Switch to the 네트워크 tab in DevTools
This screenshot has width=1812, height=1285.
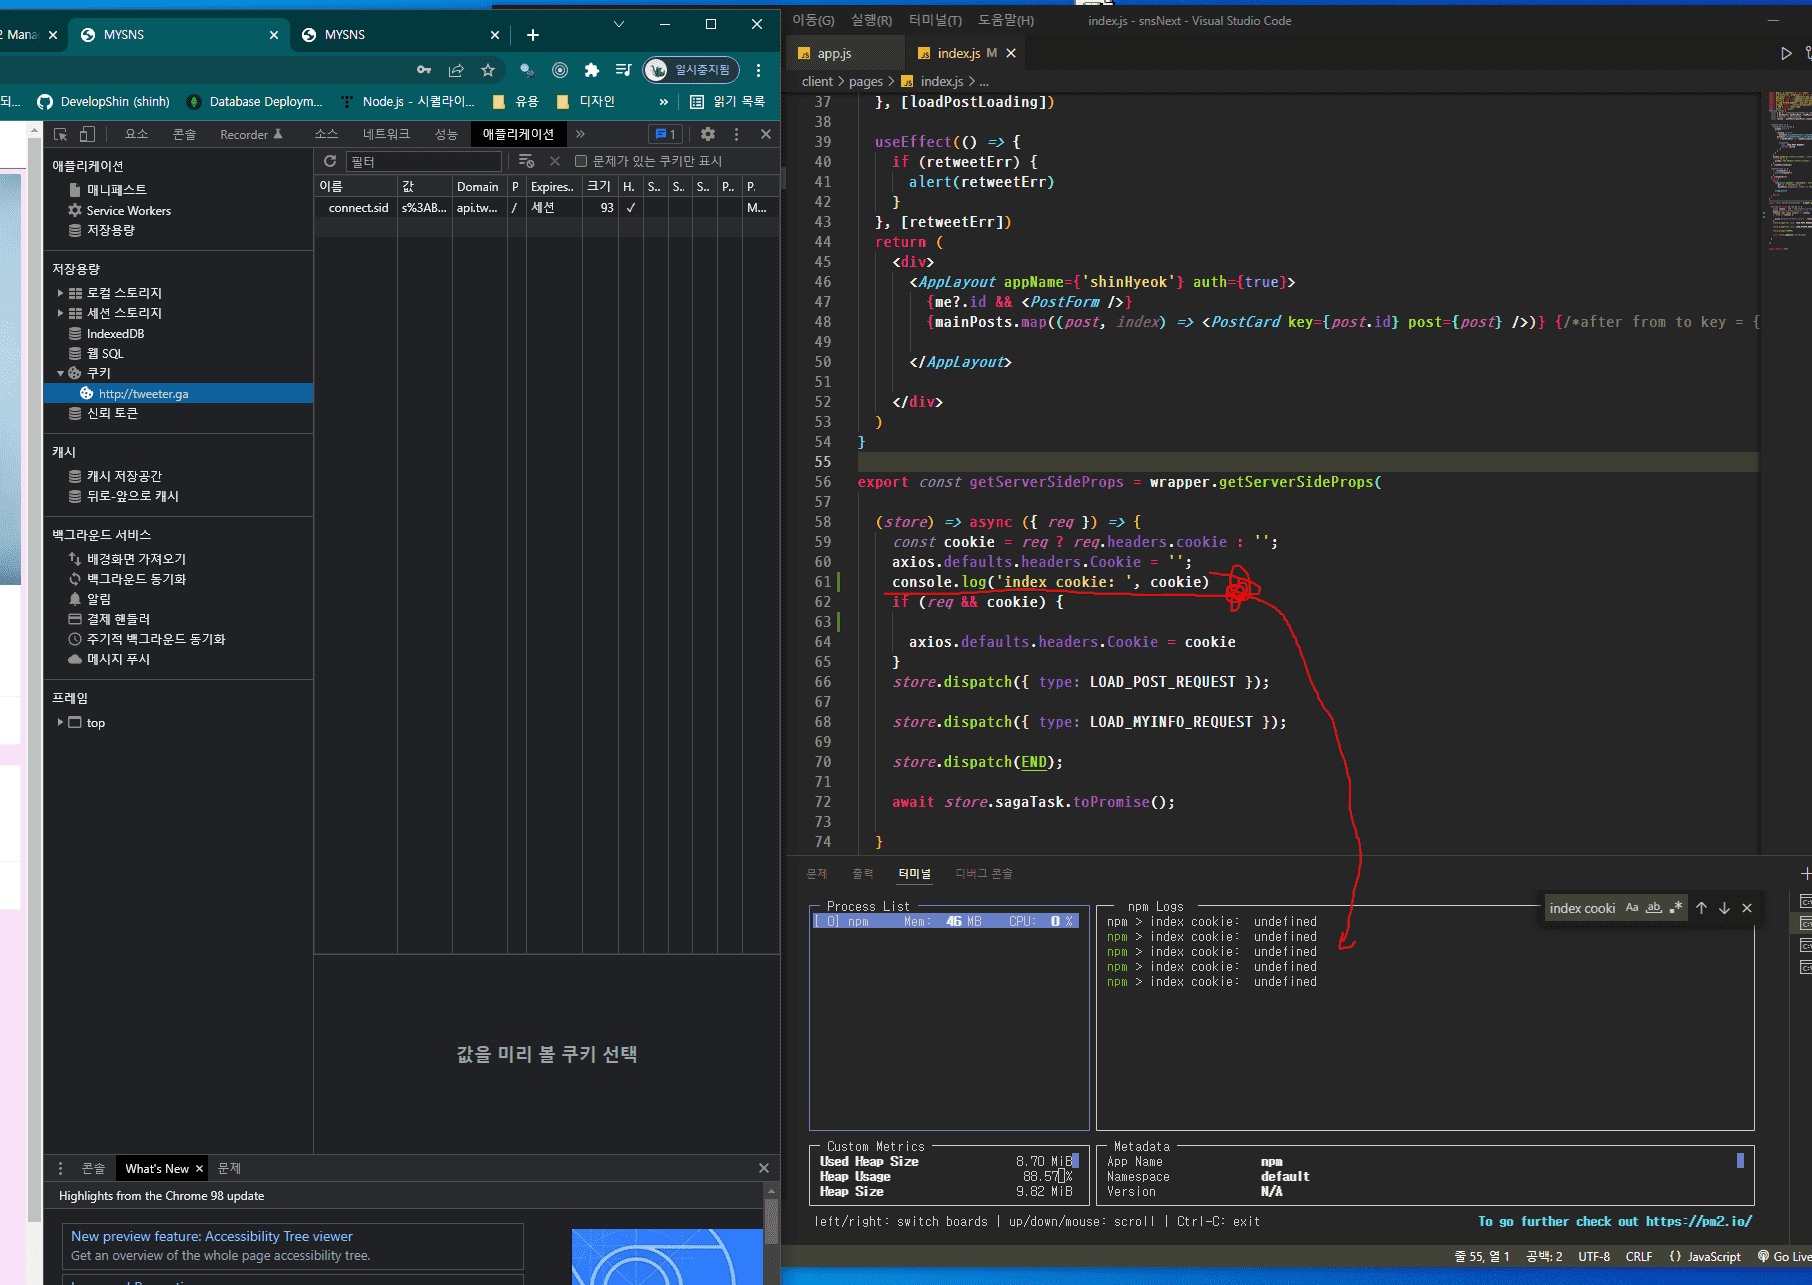coord(386,134)
